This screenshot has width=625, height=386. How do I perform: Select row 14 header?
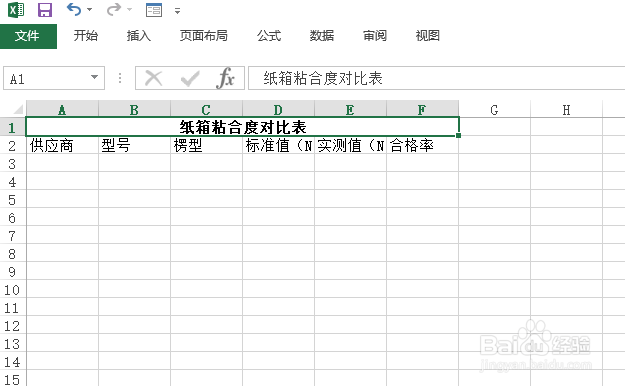12,362
